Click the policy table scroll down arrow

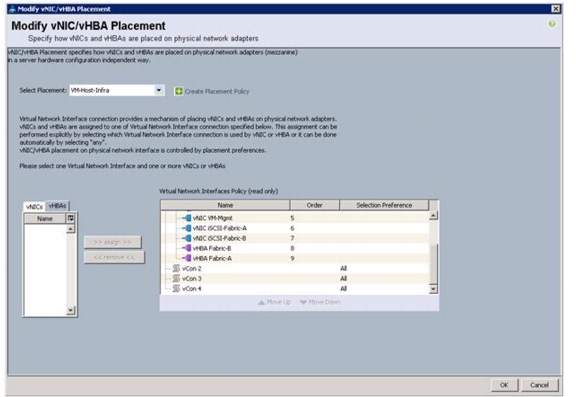point(433,289)
